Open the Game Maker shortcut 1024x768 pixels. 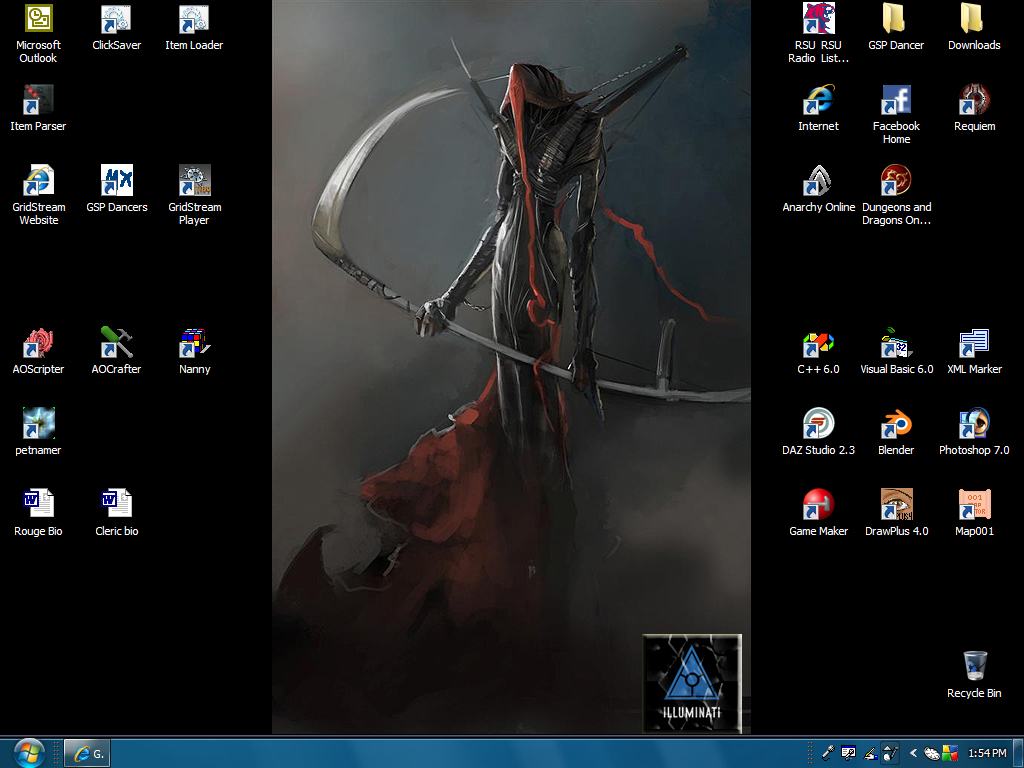(x=818, y=506)
